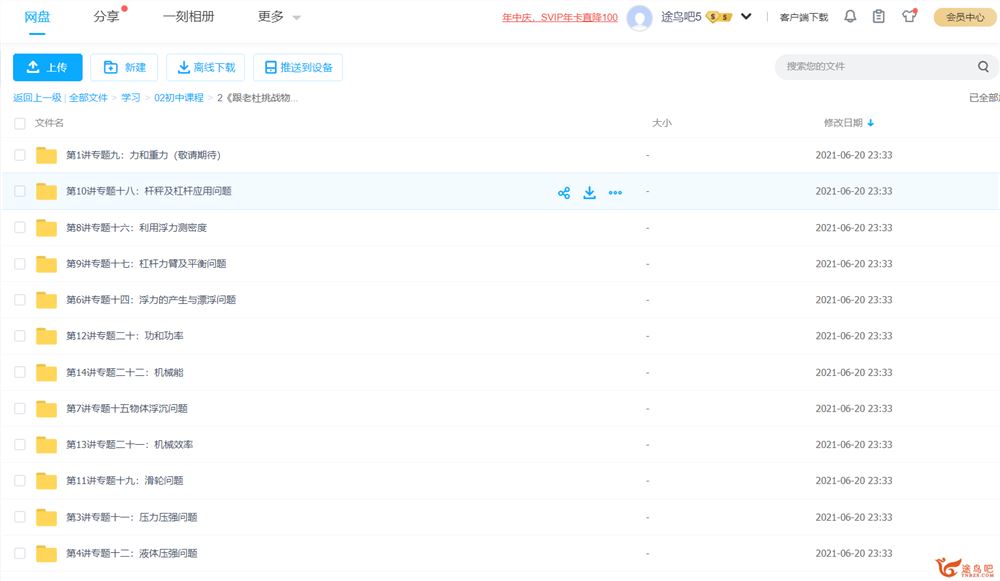
Task: Open the 一刻相册 tab
Action: [188, 17]
